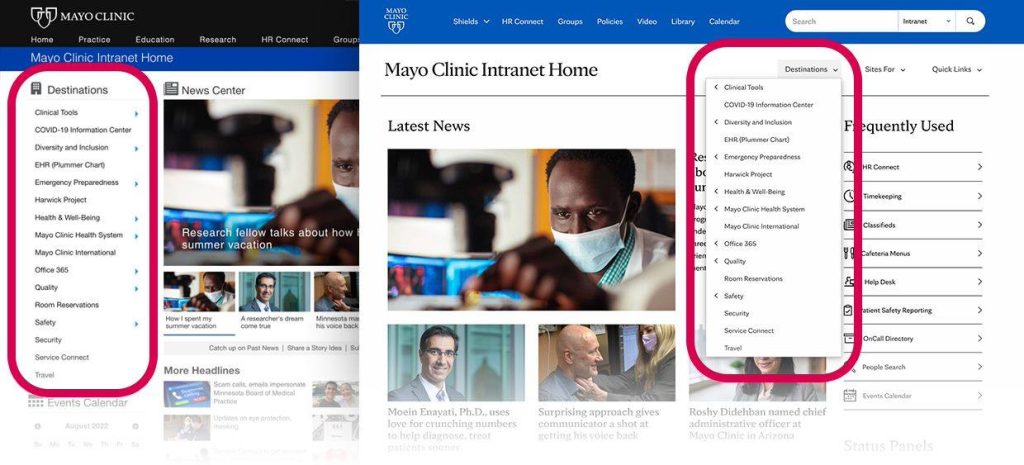Open Calendar in new blue header
Screen dimensions: 1024x465
click(x=724, y=22)
